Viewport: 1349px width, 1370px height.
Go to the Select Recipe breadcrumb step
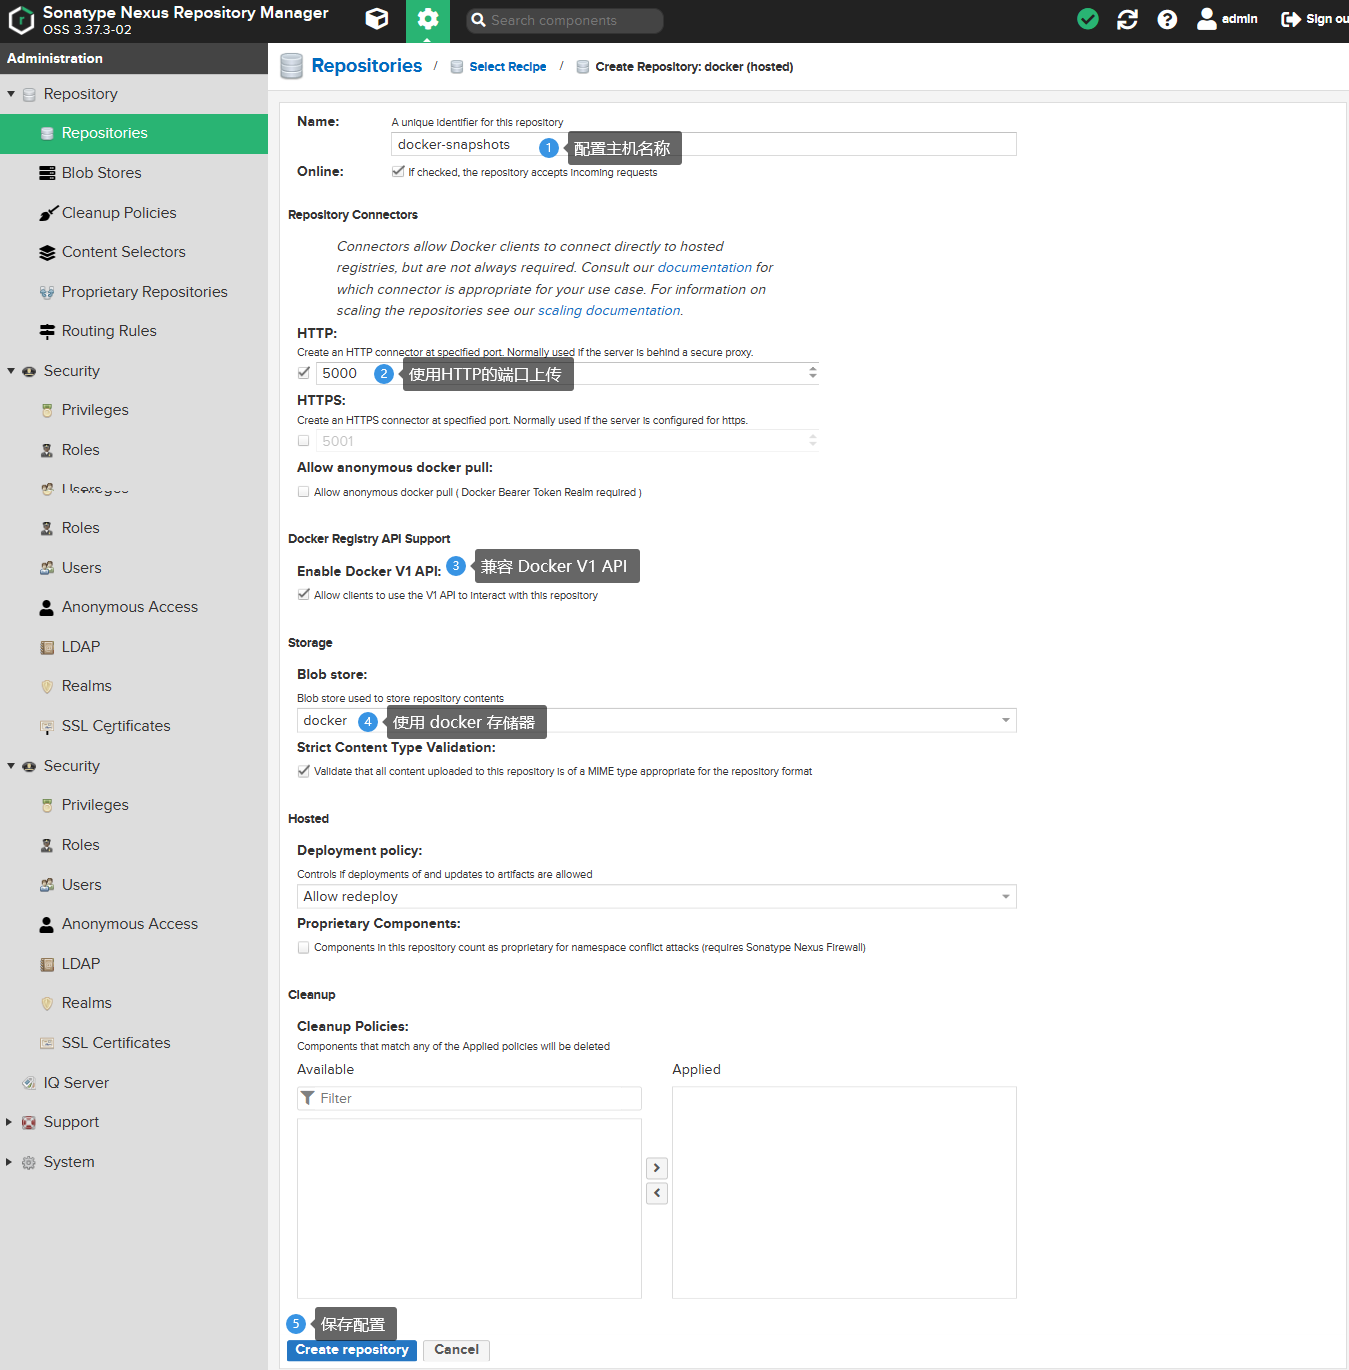[507, 66]
